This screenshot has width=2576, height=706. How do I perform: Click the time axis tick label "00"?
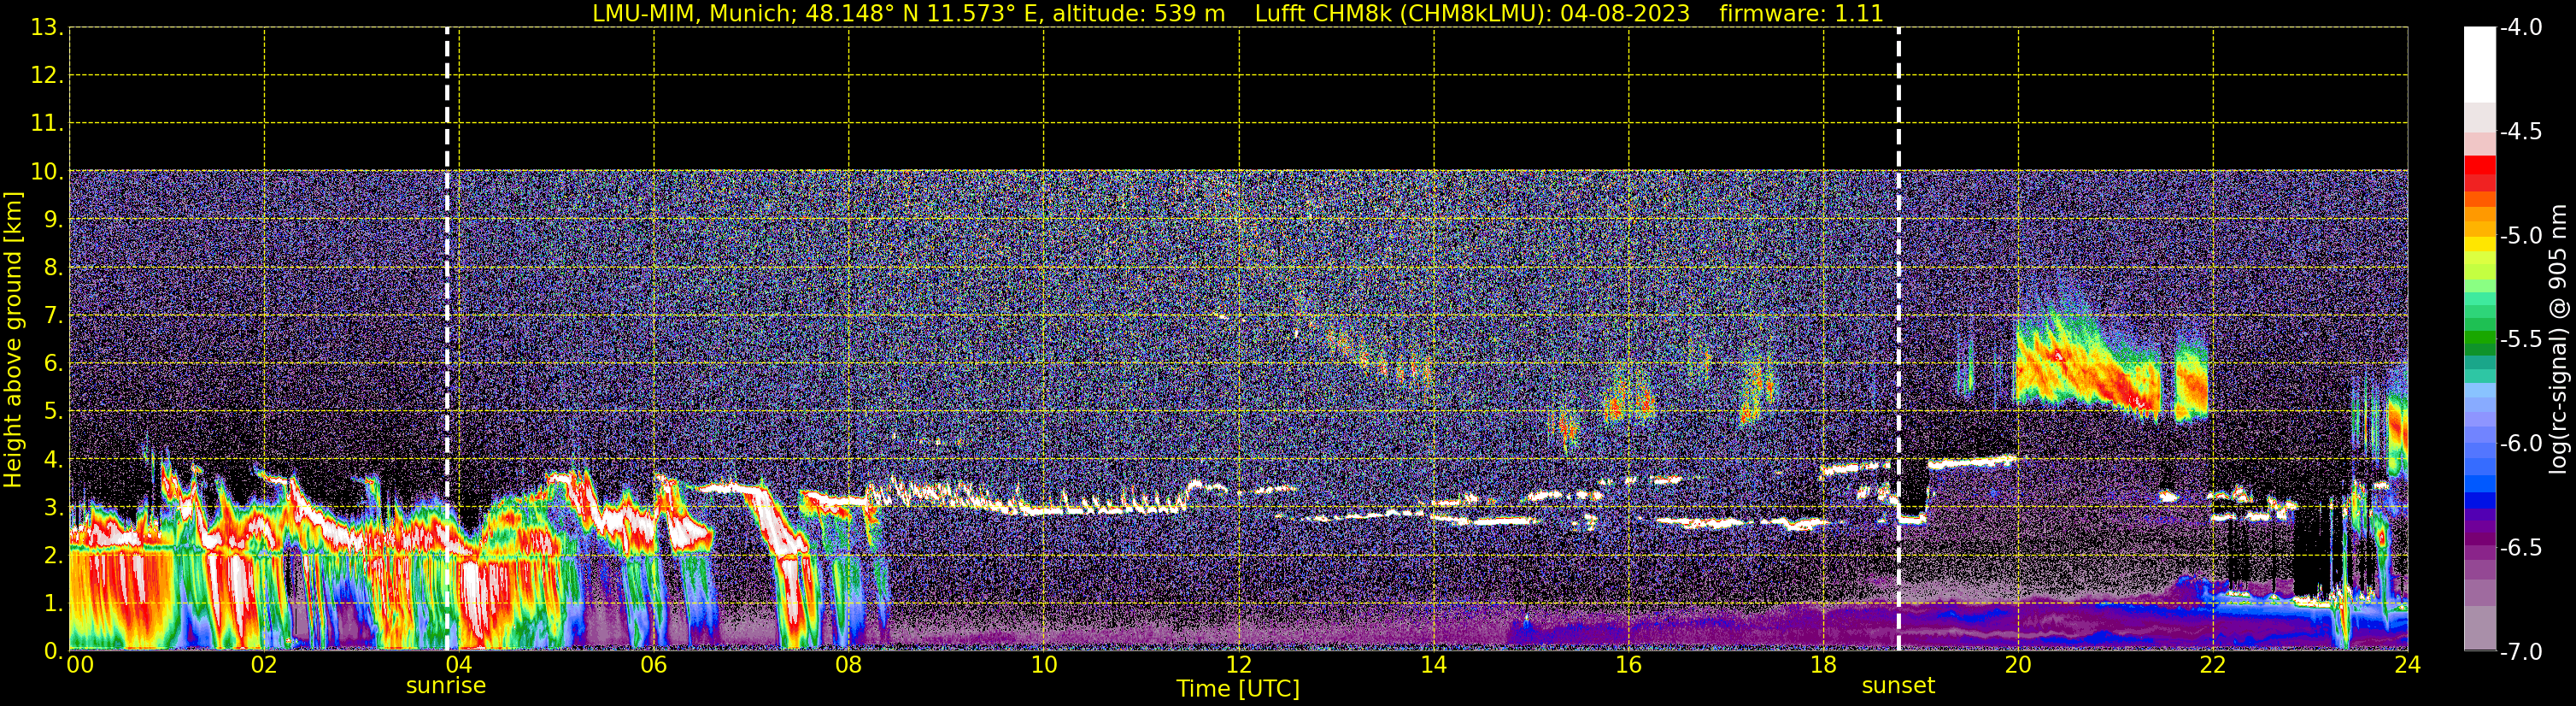point(79,665)
